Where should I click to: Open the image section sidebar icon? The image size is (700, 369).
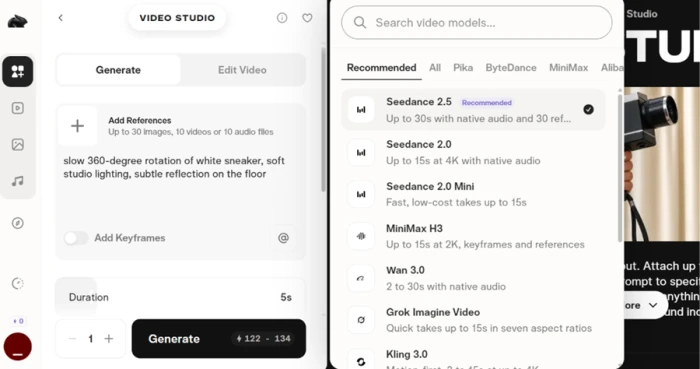click(18, 145)
